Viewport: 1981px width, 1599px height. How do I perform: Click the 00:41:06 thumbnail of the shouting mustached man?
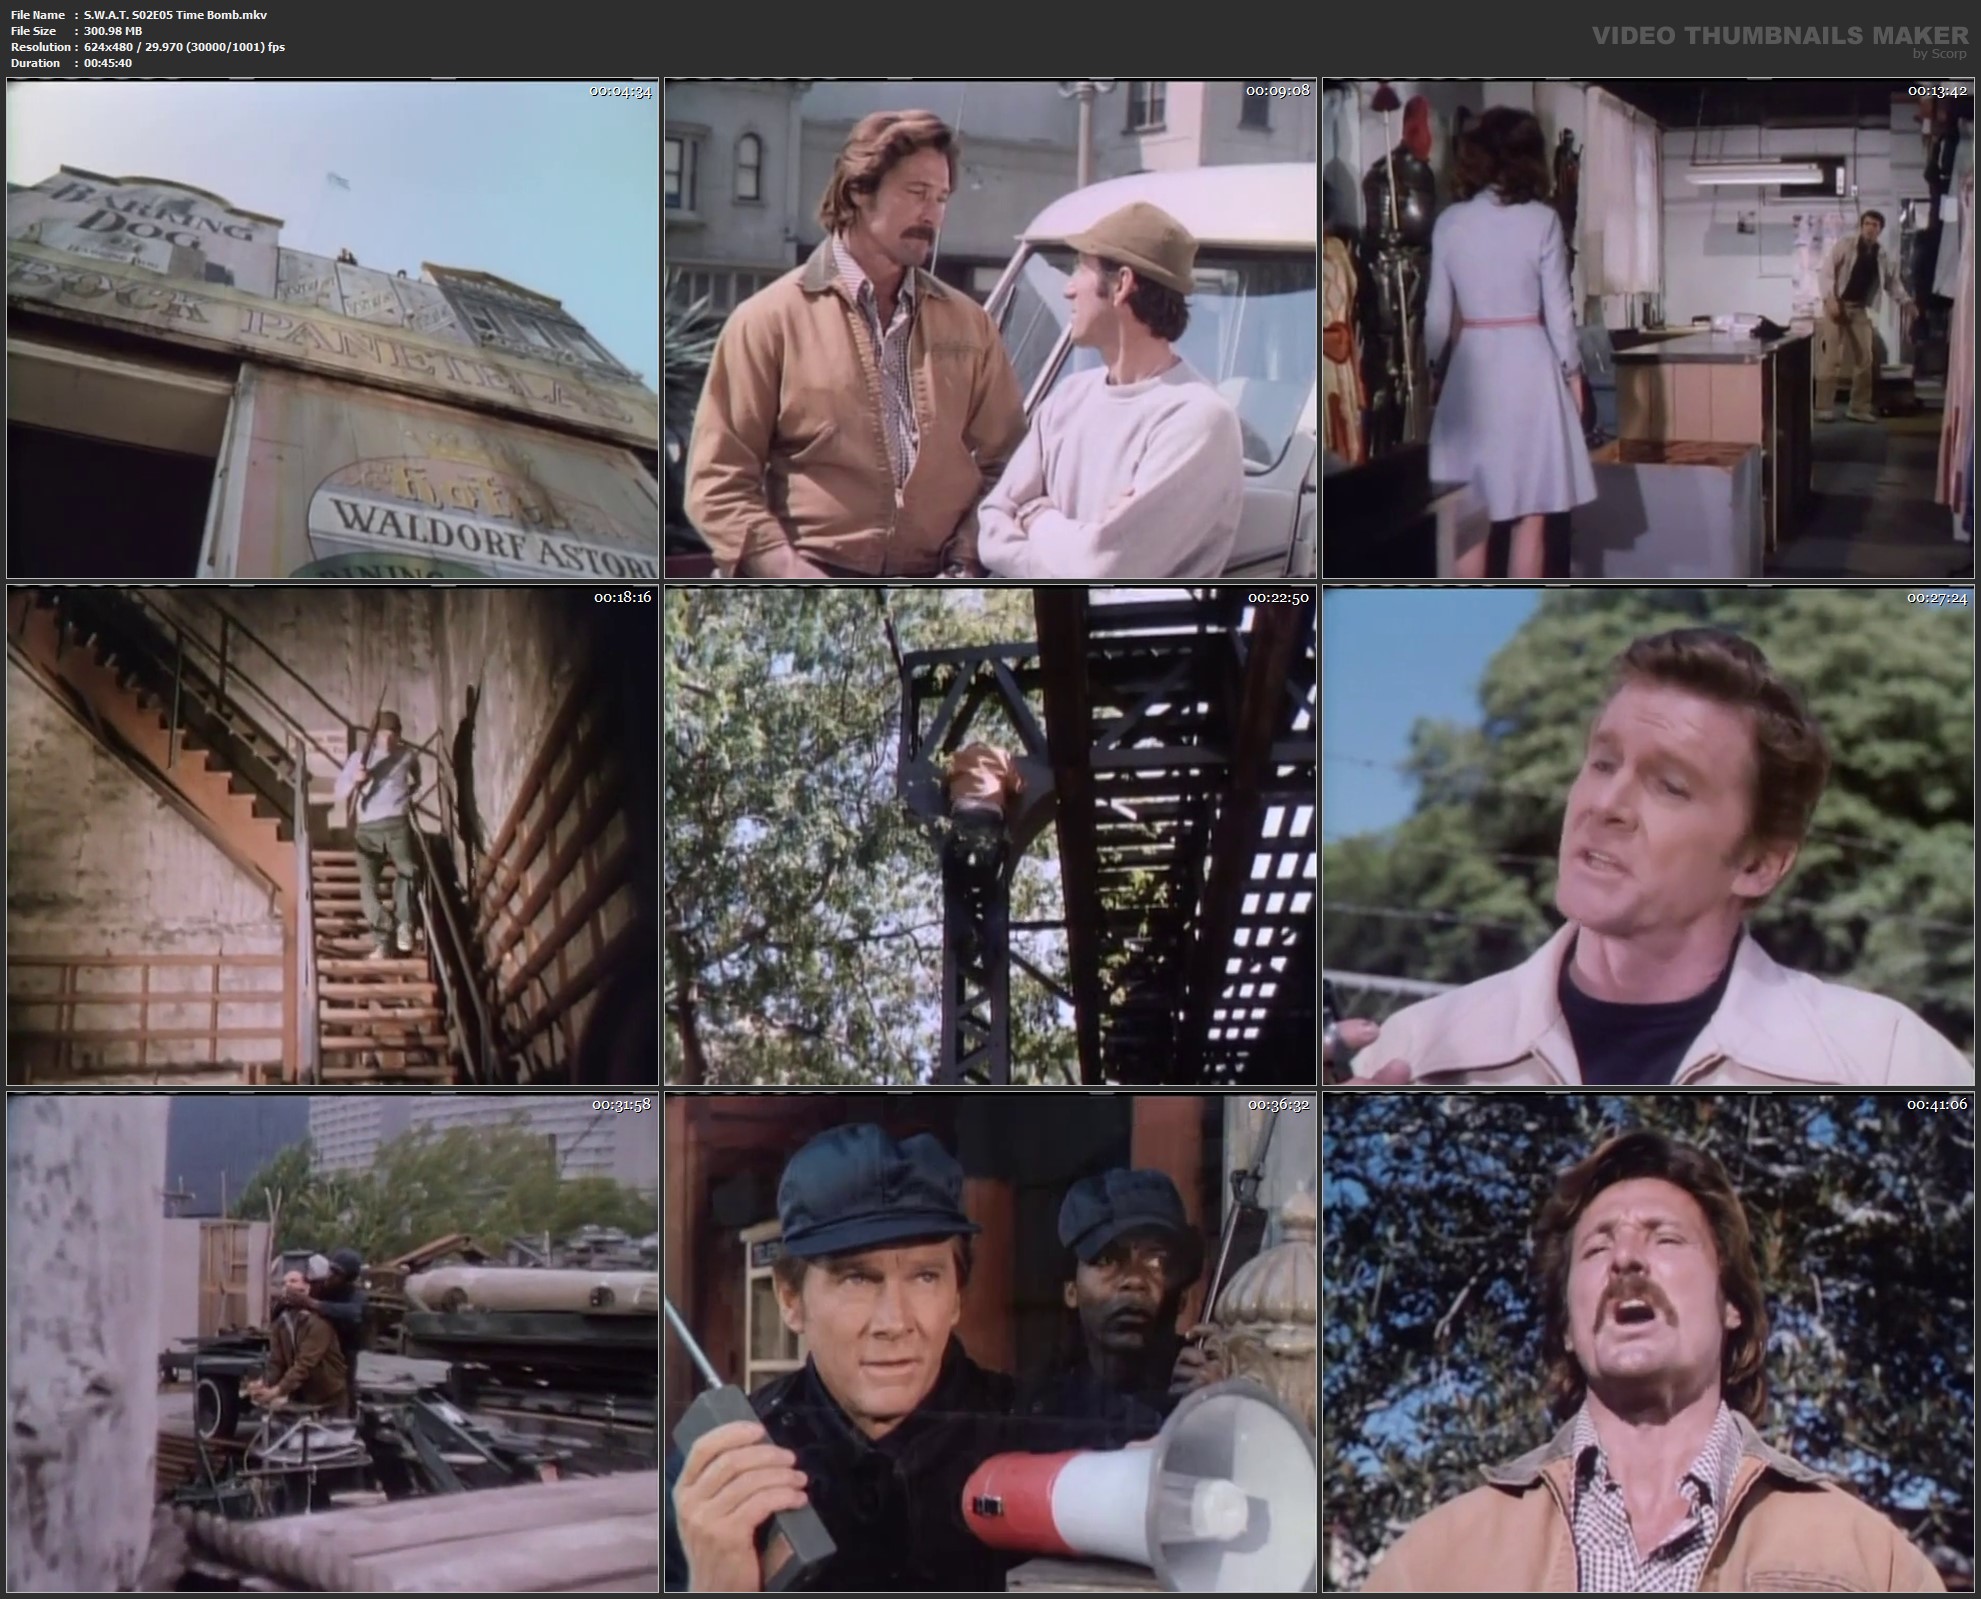tap(1648, 1342)
